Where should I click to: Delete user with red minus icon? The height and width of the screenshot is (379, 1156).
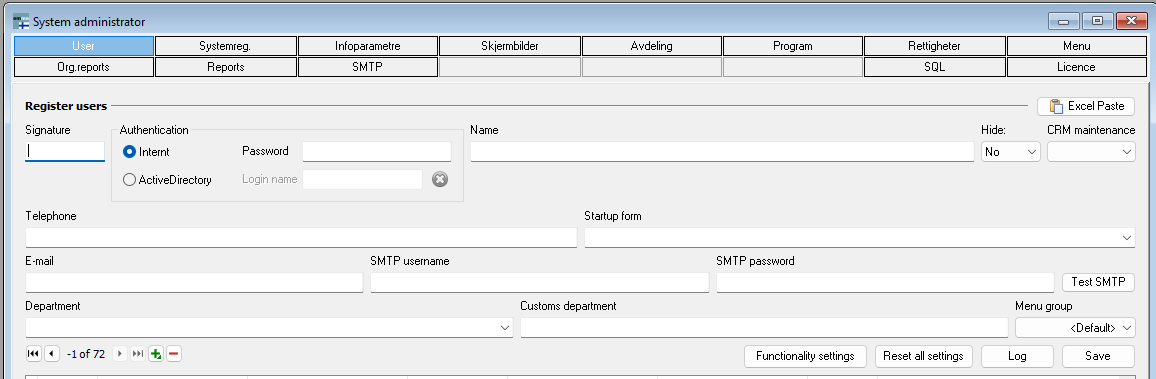click(173, 354)
